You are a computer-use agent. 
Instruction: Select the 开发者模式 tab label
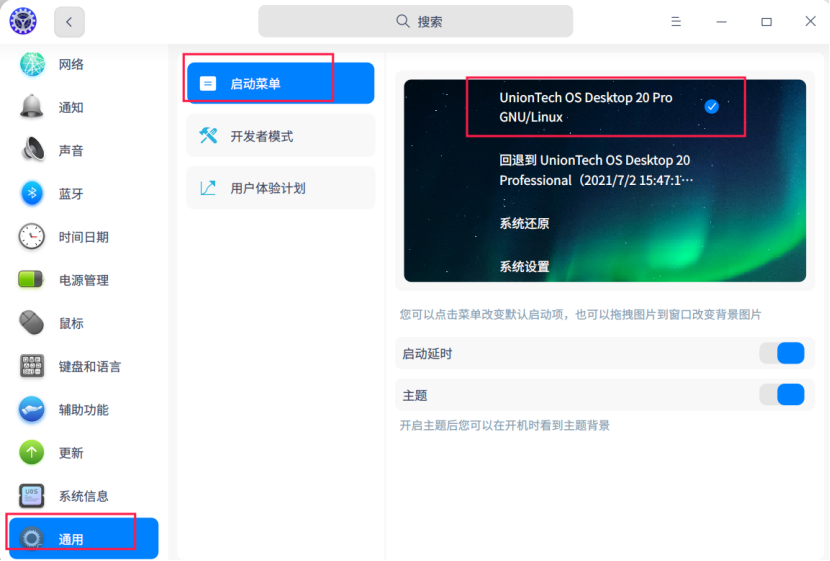coord(261,136)
